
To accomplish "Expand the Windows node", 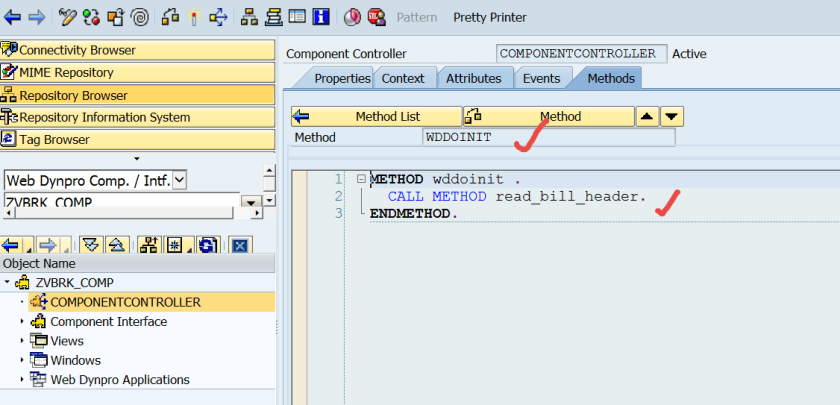I will [x=22, y=360].
